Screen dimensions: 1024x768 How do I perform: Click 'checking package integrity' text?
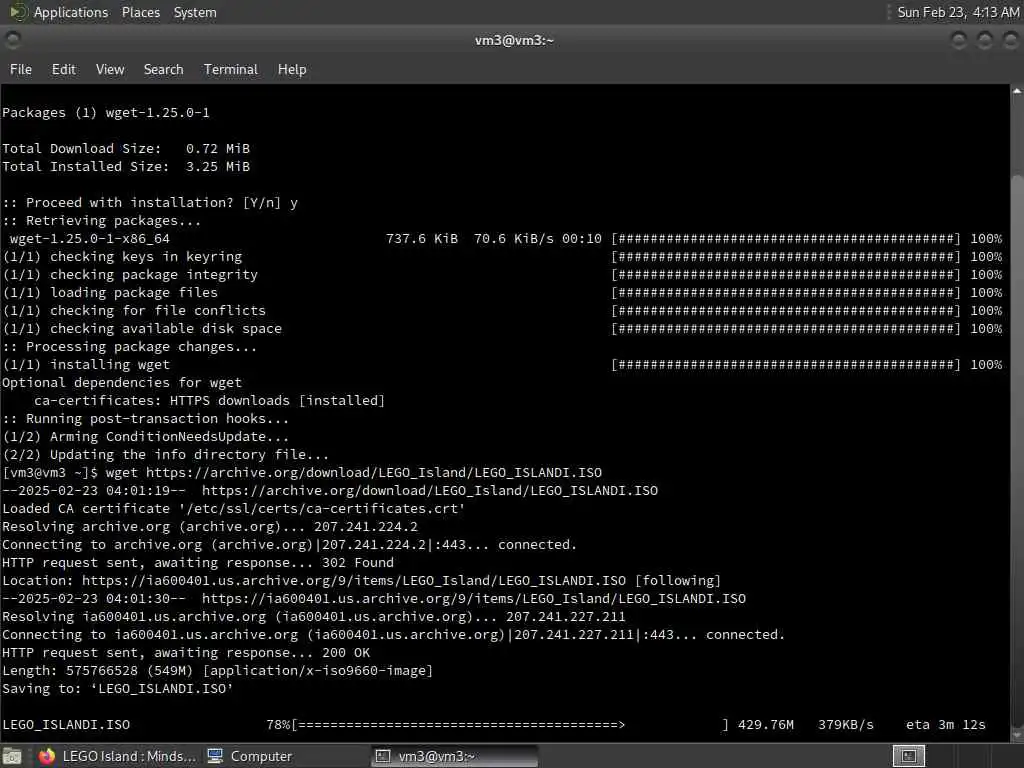coord(154,275)
